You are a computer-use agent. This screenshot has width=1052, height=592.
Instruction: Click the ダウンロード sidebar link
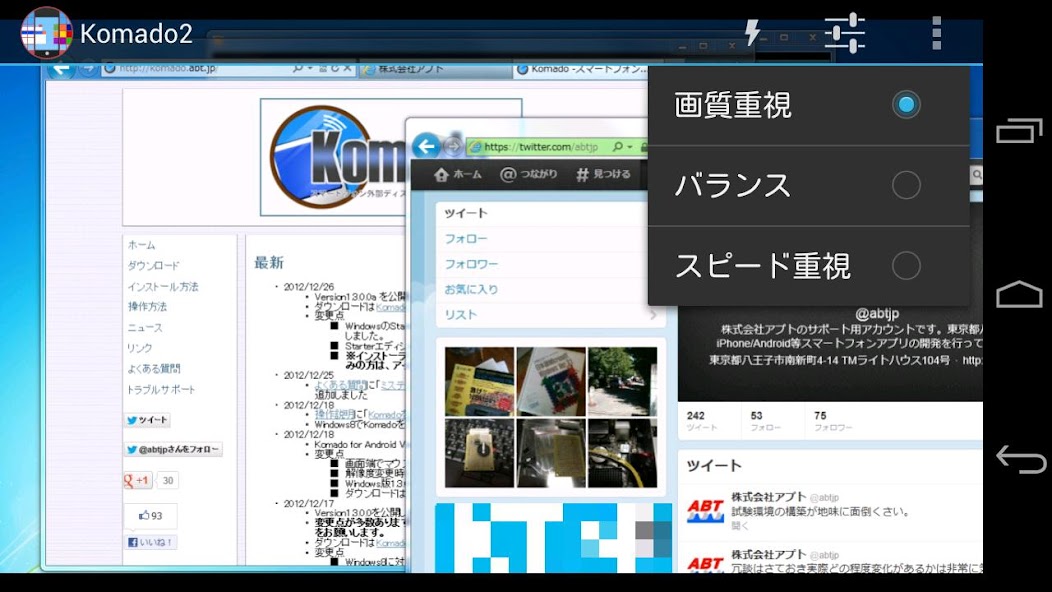click(154, 266)
